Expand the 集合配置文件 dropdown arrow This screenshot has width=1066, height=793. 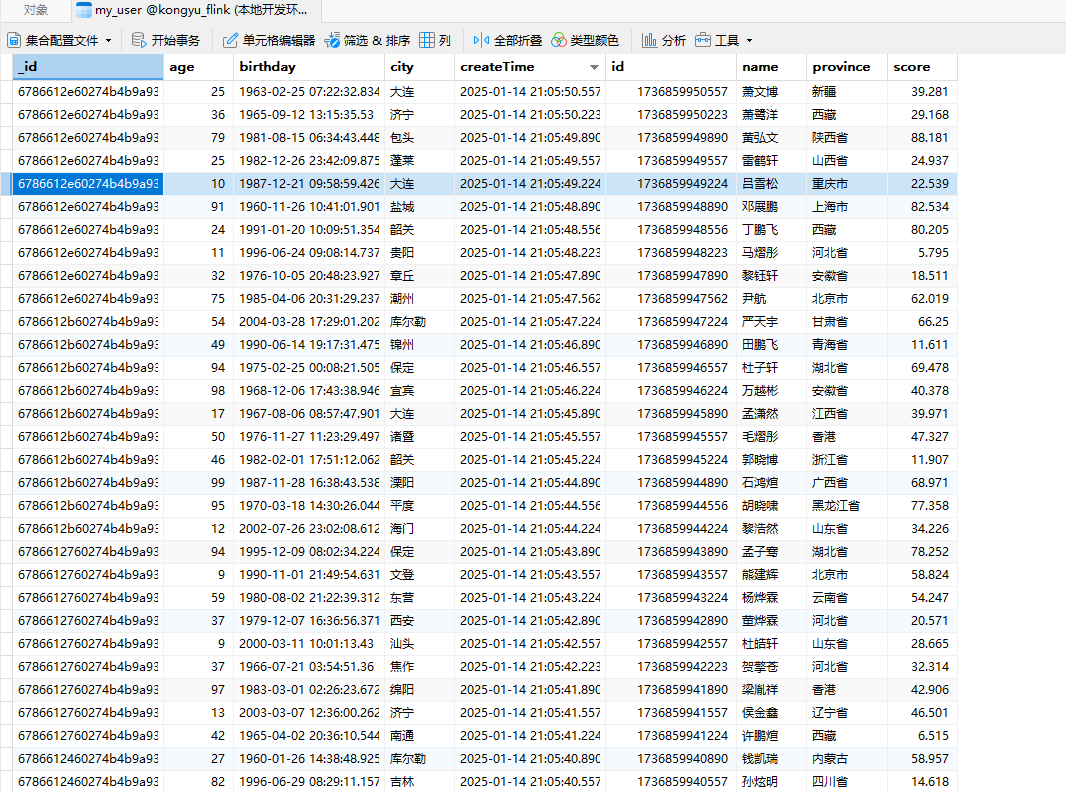tap(108, 41)
